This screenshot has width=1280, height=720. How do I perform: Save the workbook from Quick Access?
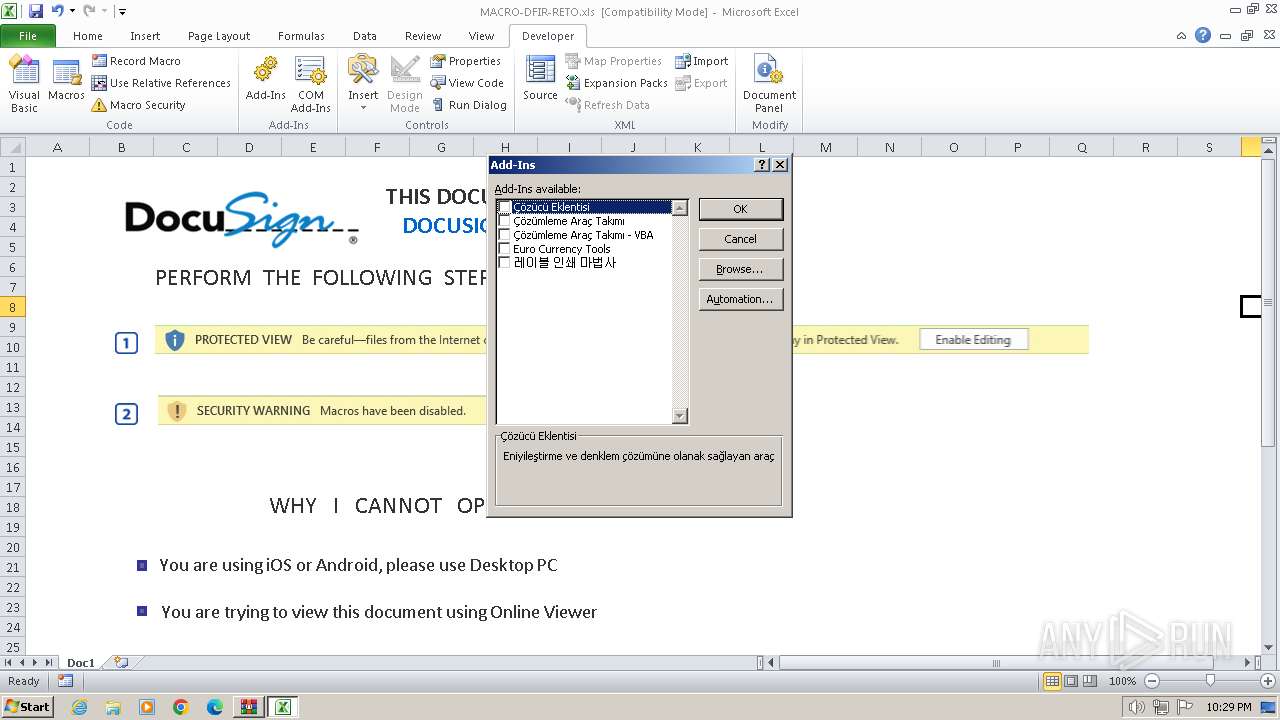[x=36, y=11]
